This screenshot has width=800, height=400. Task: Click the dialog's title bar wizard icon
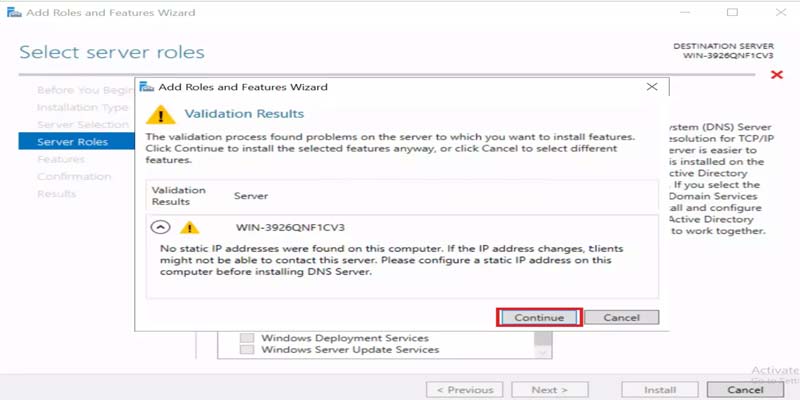point(147,87)
